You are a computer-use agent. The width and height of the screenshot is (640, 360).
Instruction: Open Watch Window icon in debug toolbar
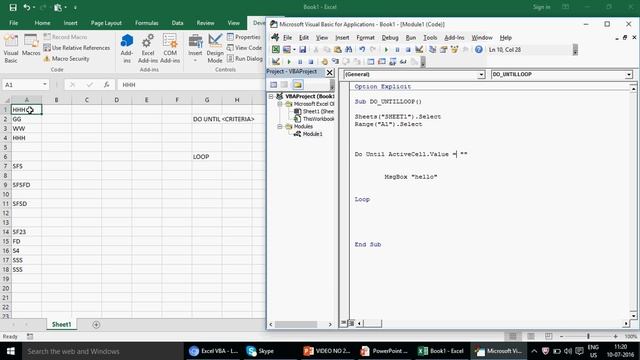tap(393, 62)
